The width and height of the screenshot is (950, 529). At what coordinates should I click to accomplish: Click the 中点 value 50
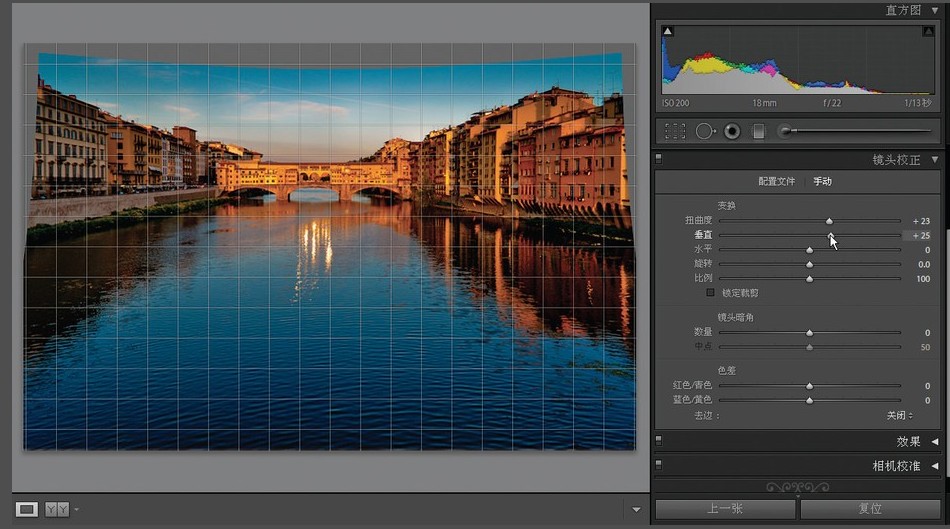click(x=925, y=347)
